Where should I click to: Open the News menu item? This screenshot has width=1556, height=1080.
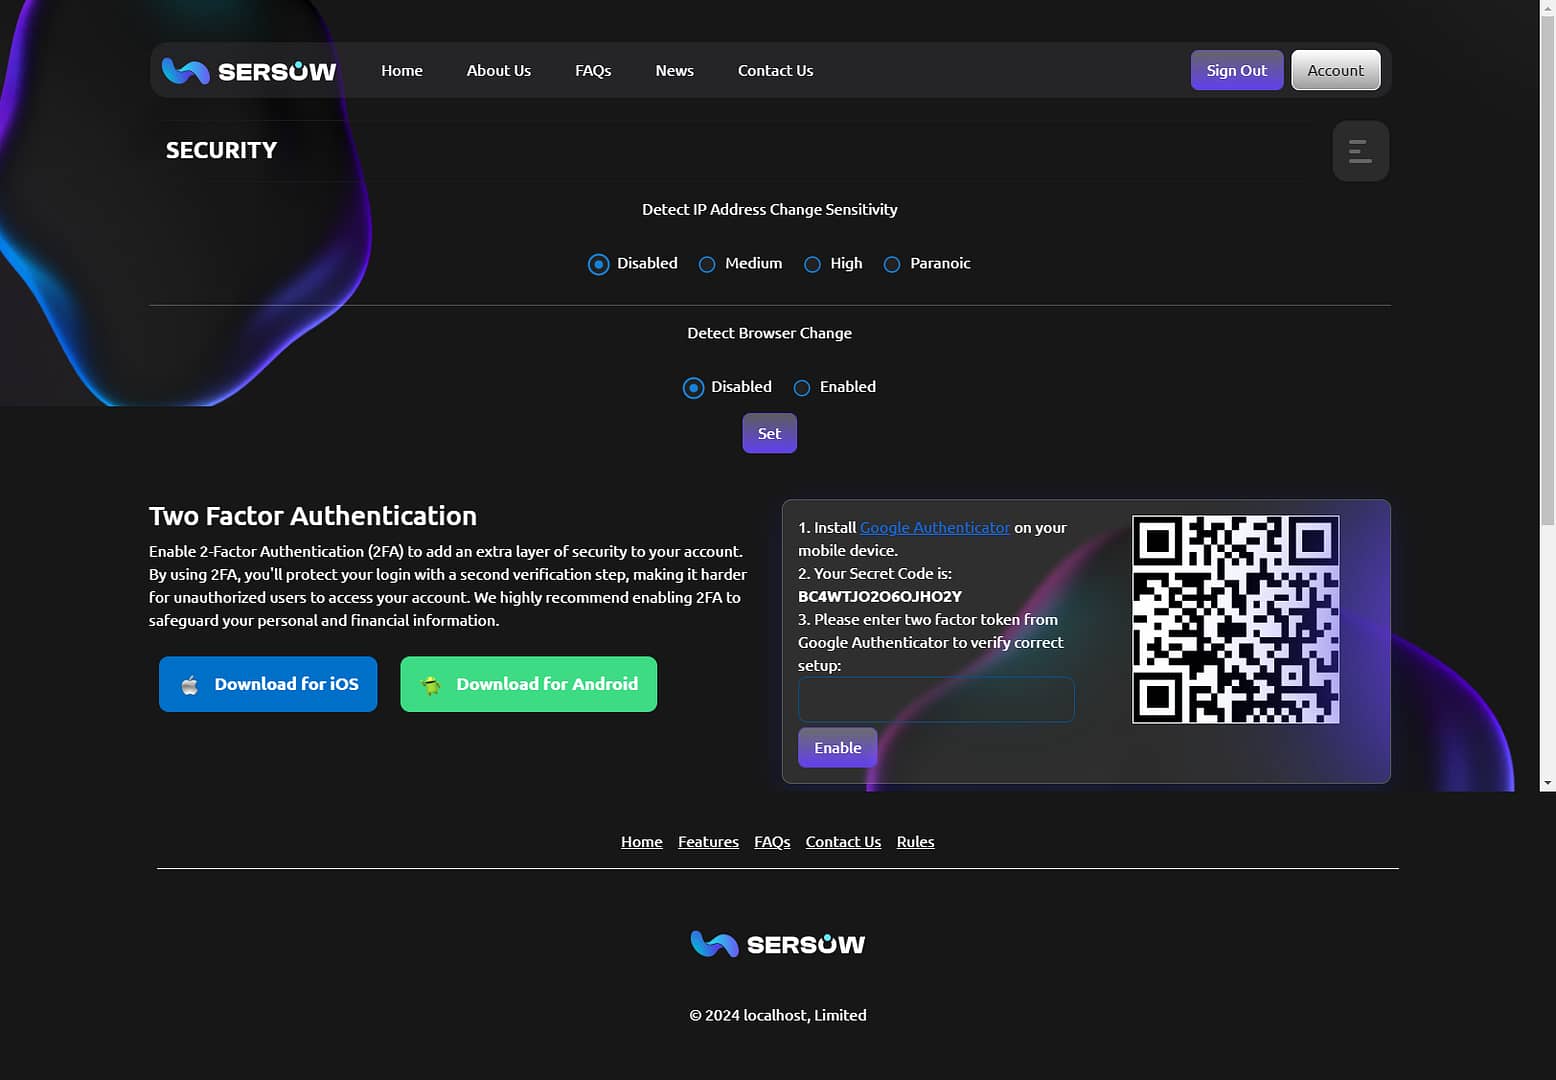(x=675, y=70)
